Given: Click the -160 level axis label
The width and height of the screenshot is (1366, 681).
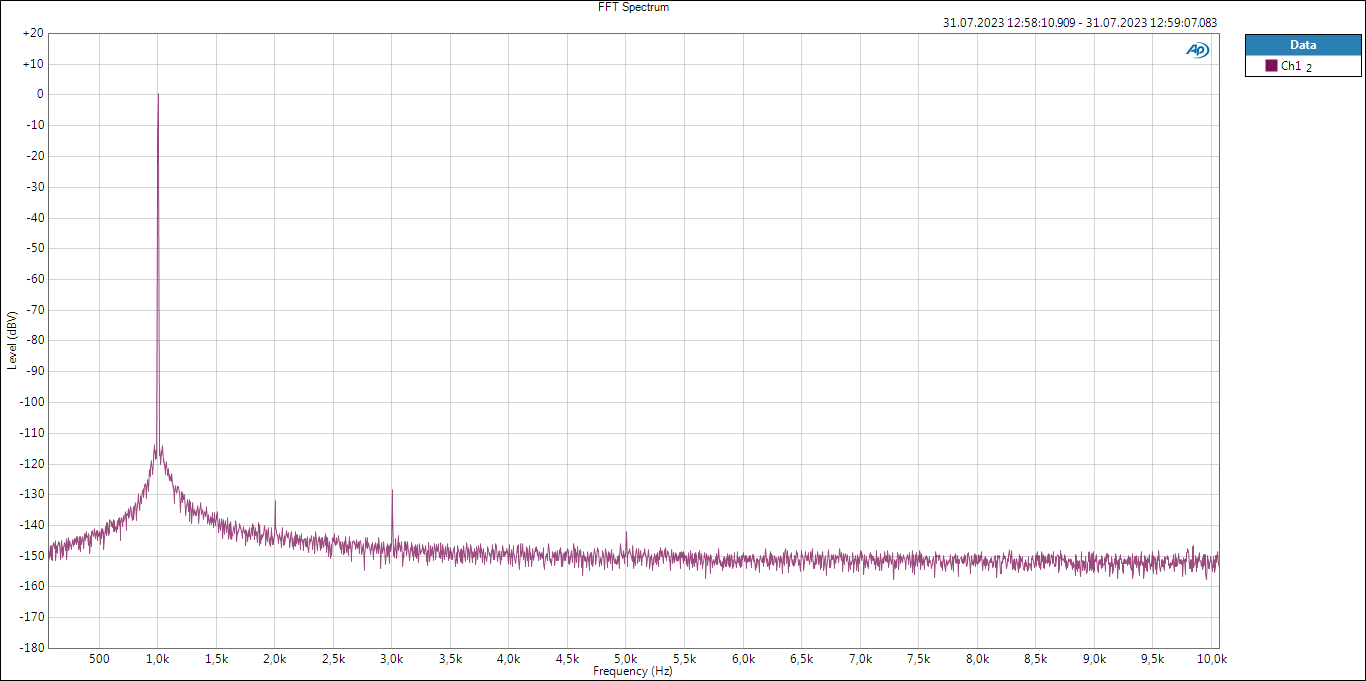Looking at the screenshot, I should point(31,586).
